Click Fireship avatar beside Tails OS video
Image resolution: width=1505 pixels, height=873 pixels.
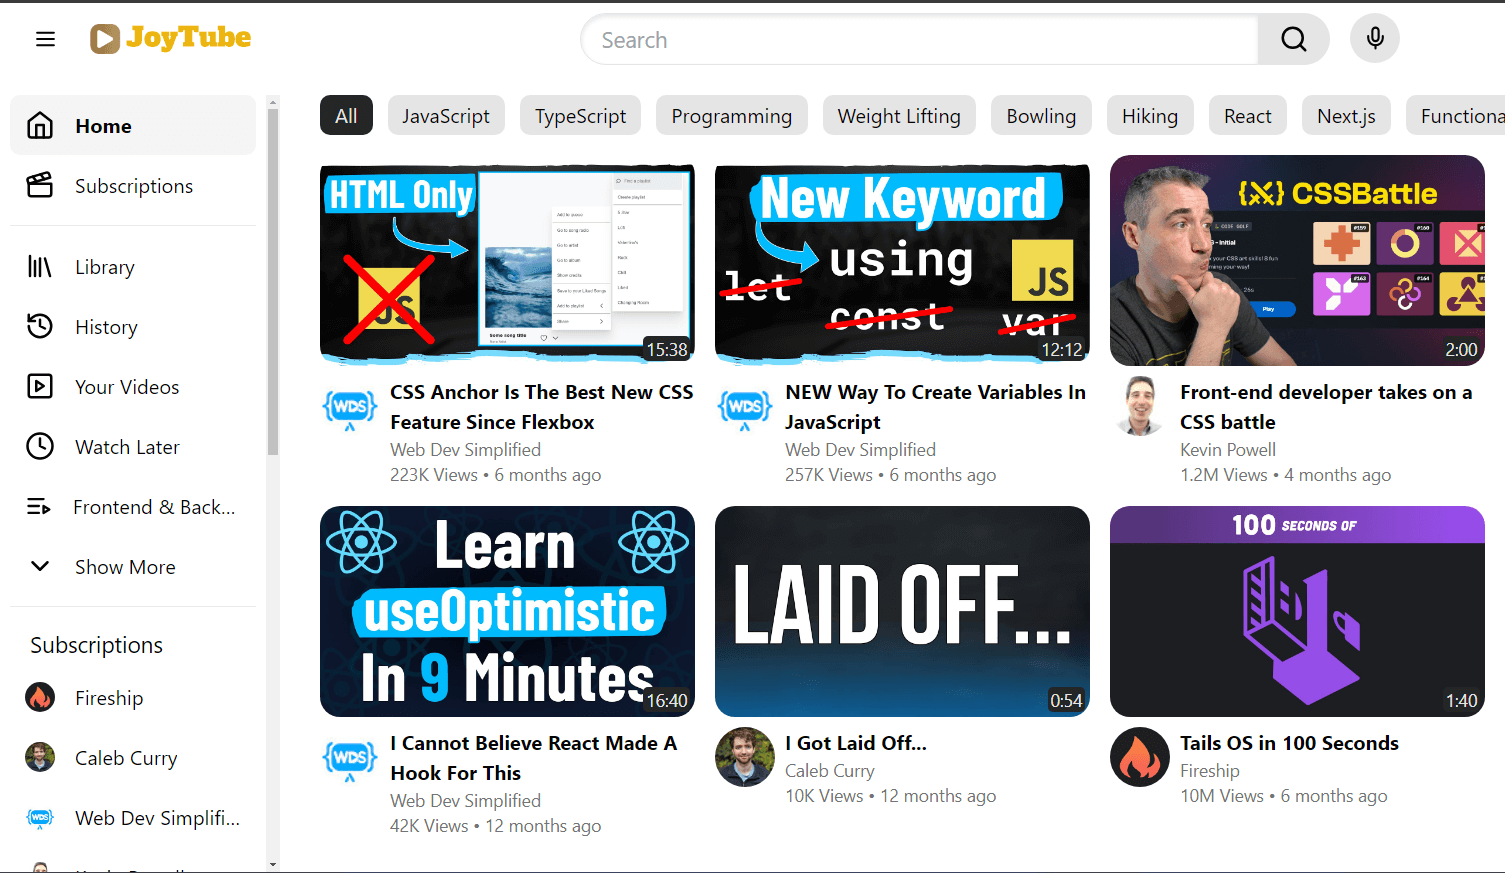tap(1140, 757)
